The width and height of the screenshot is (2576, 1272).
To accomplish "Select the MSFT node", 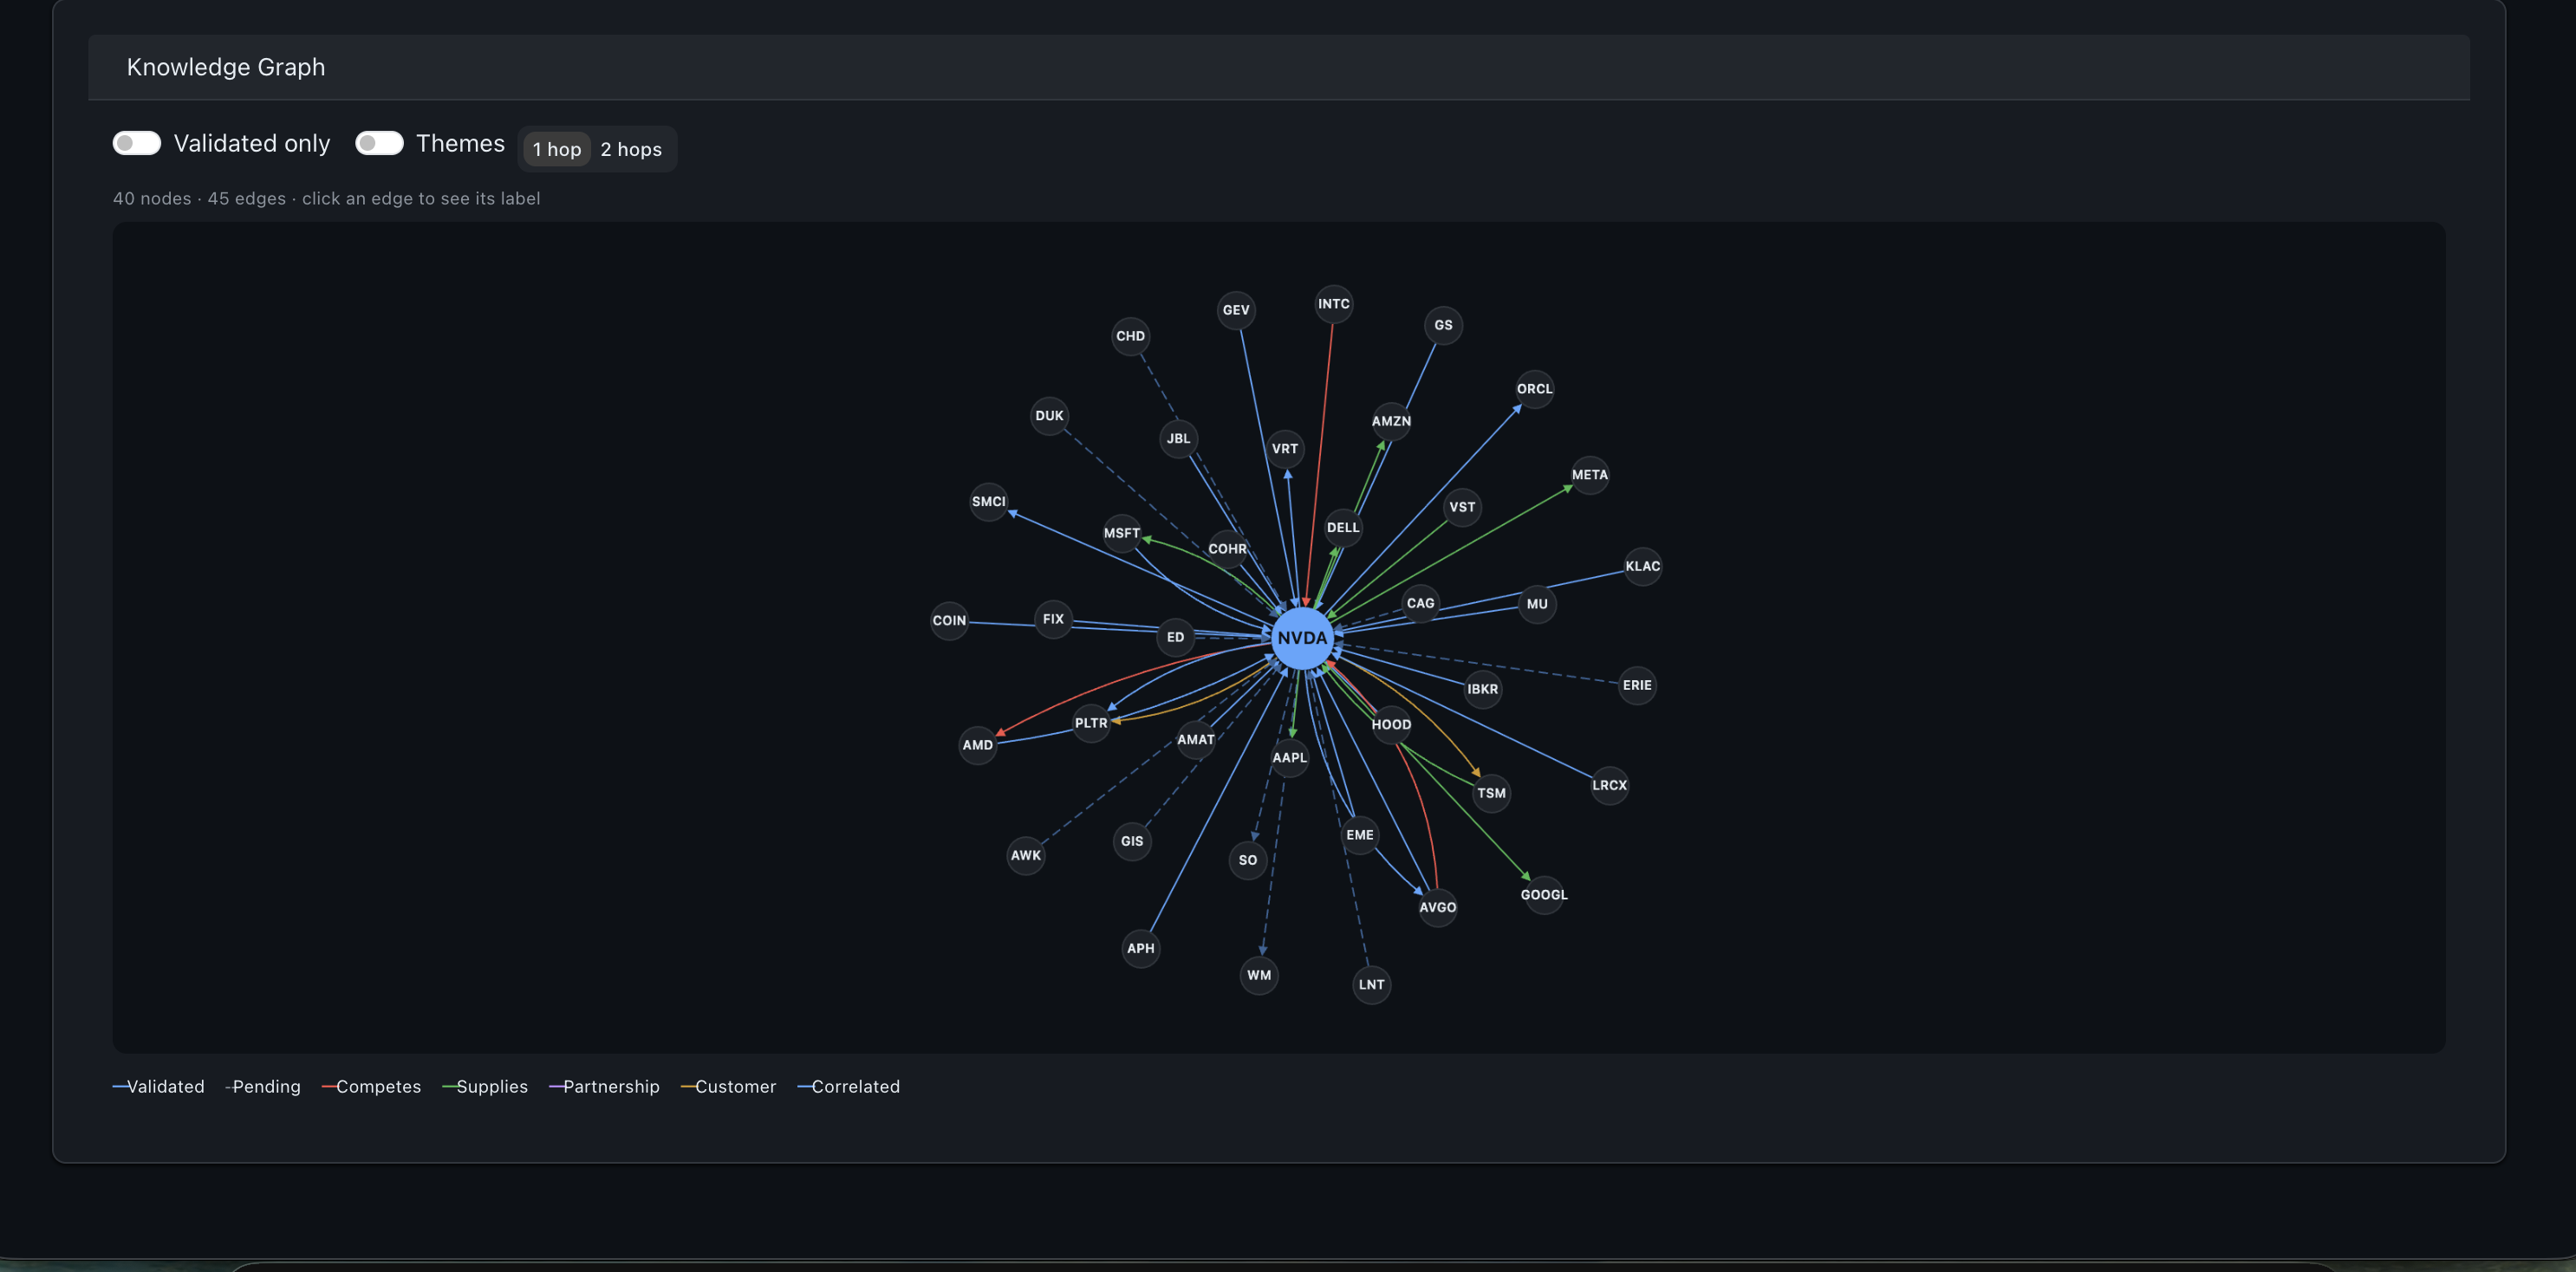I will click(1121, 533).
